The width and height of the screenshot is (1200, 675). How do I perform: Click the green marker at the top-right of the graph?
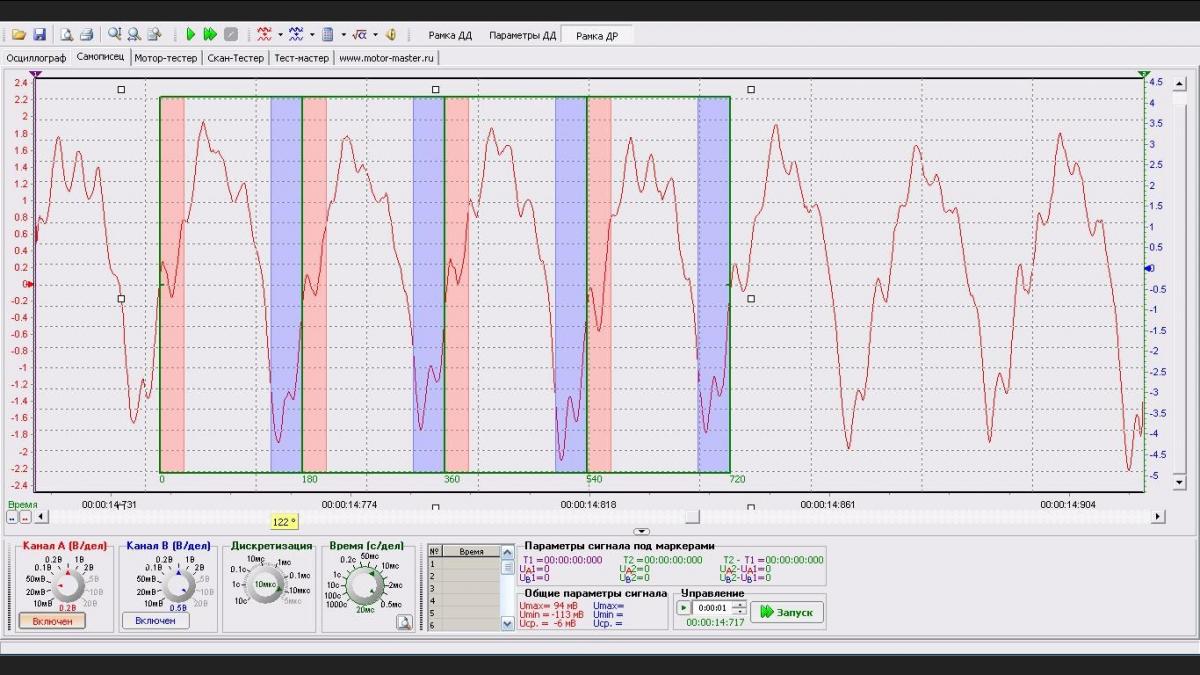pos(1144,75)
